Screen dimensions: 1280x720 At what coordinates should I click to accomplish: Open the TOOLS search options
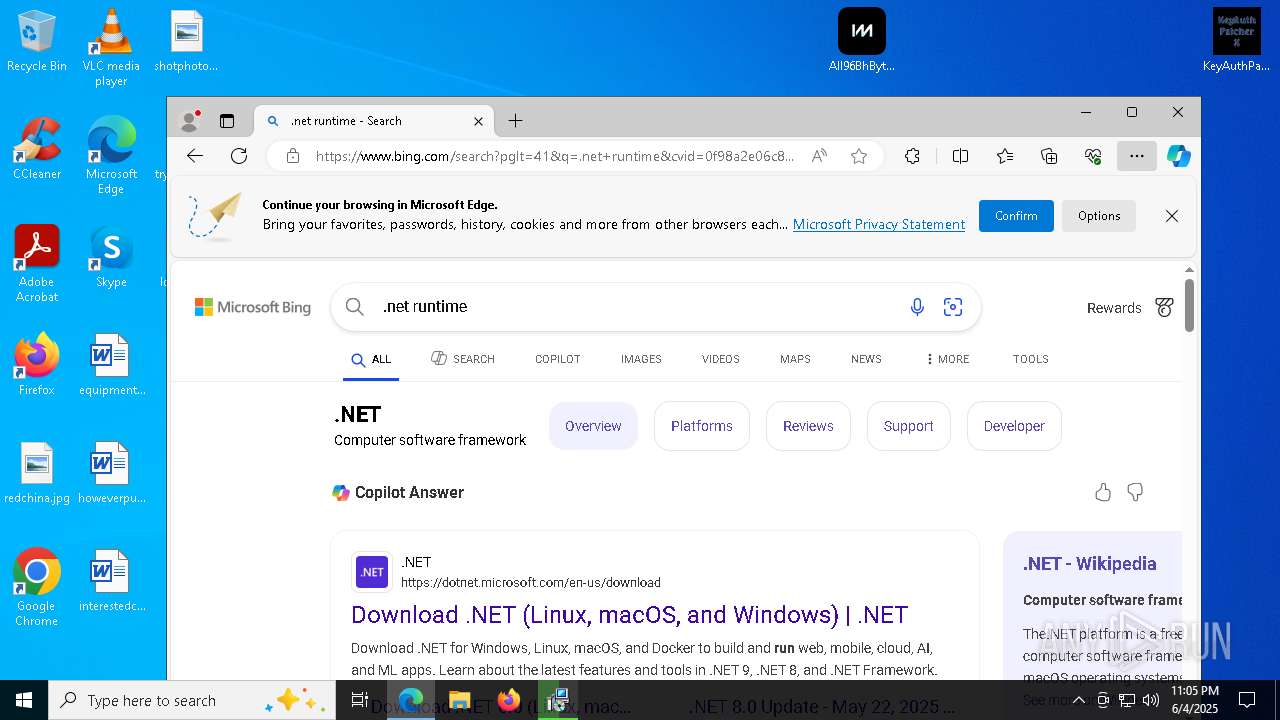(x=1030, y=359)
